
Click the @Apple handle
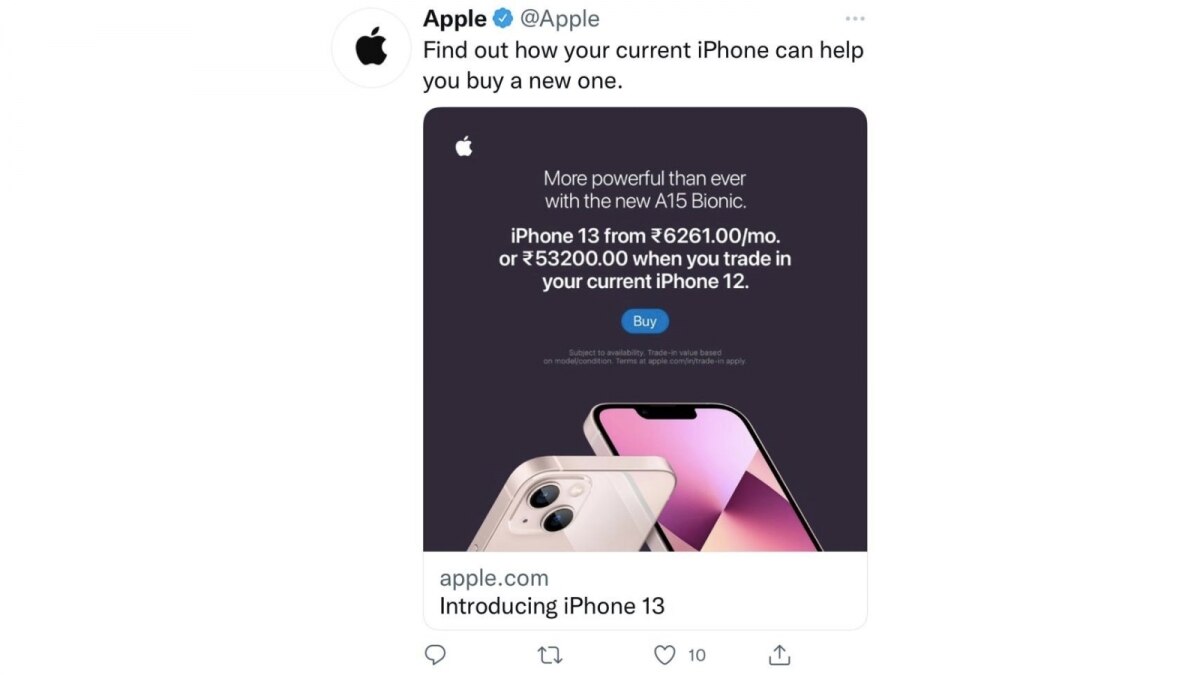click(x=560, y=19)
